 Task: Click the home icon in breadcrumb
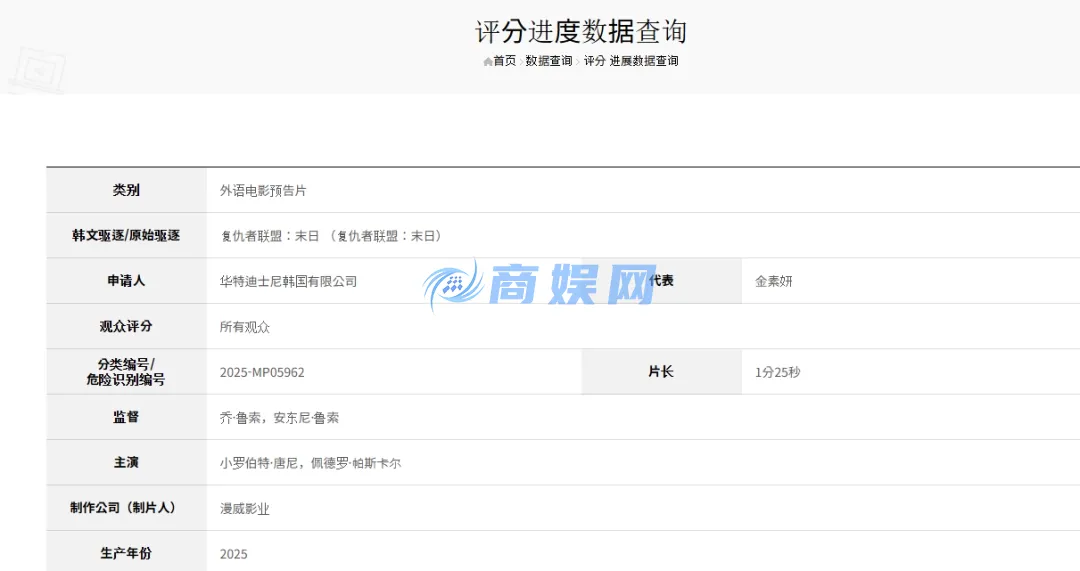488,61
